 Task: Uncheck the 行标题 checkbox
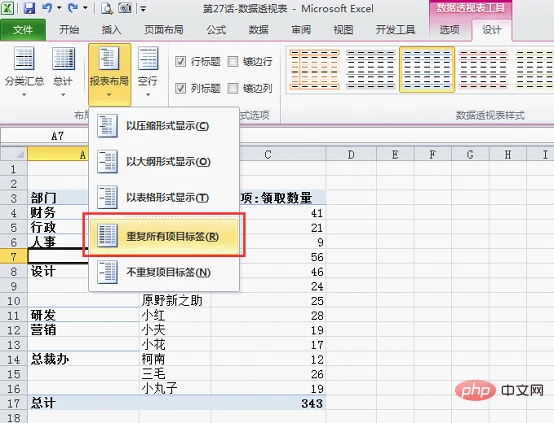coord(180,61)
